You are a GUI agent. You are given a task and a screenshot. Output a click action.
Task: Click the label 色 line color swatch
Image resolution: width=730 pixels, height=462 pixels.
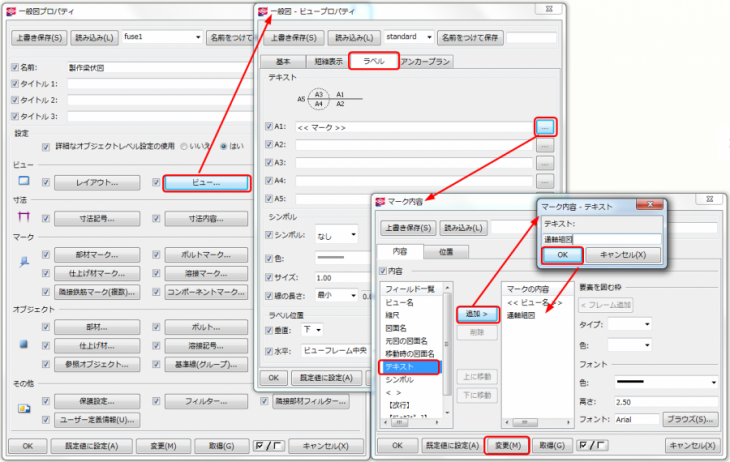338,258
